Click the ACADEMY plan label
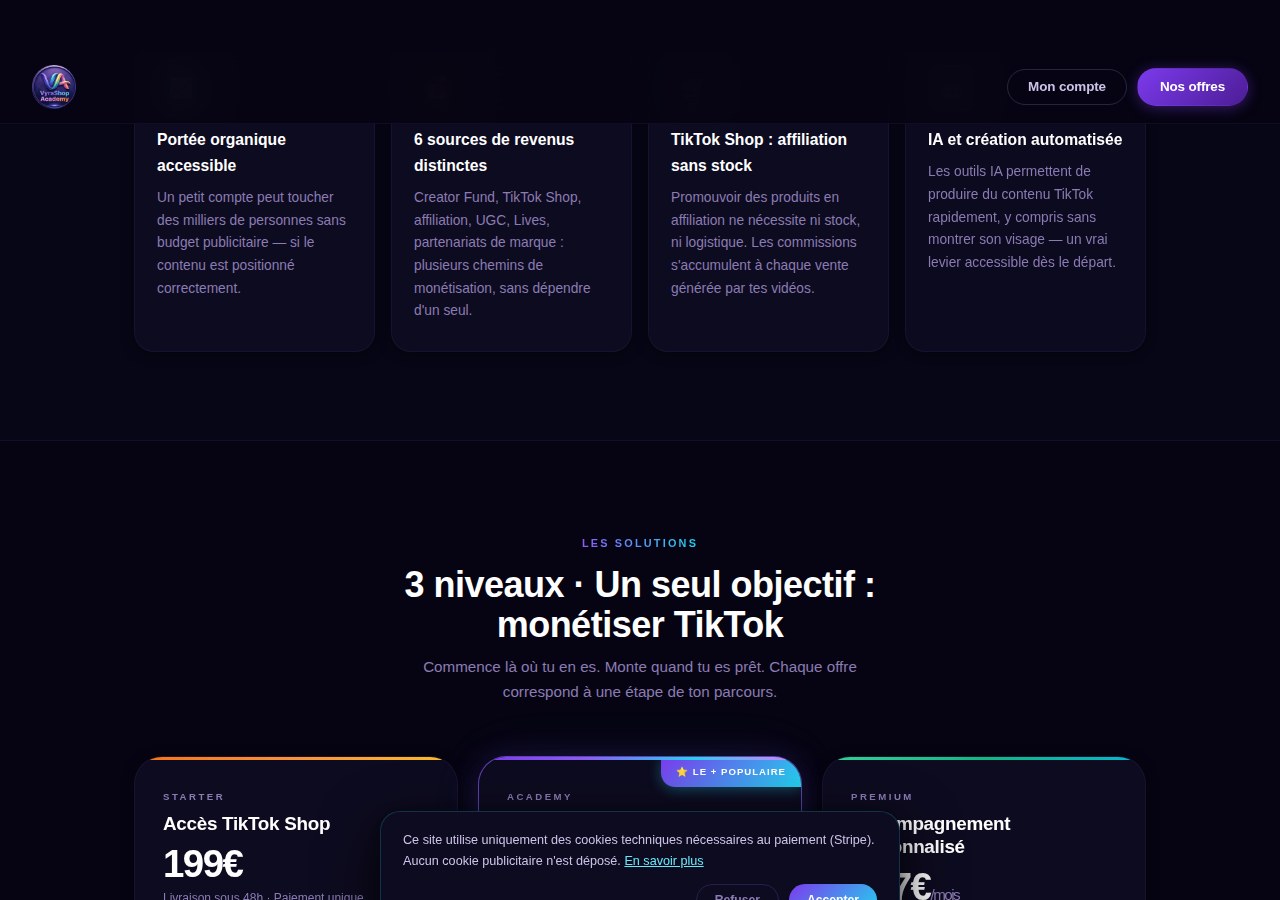 tap(539, 797)
